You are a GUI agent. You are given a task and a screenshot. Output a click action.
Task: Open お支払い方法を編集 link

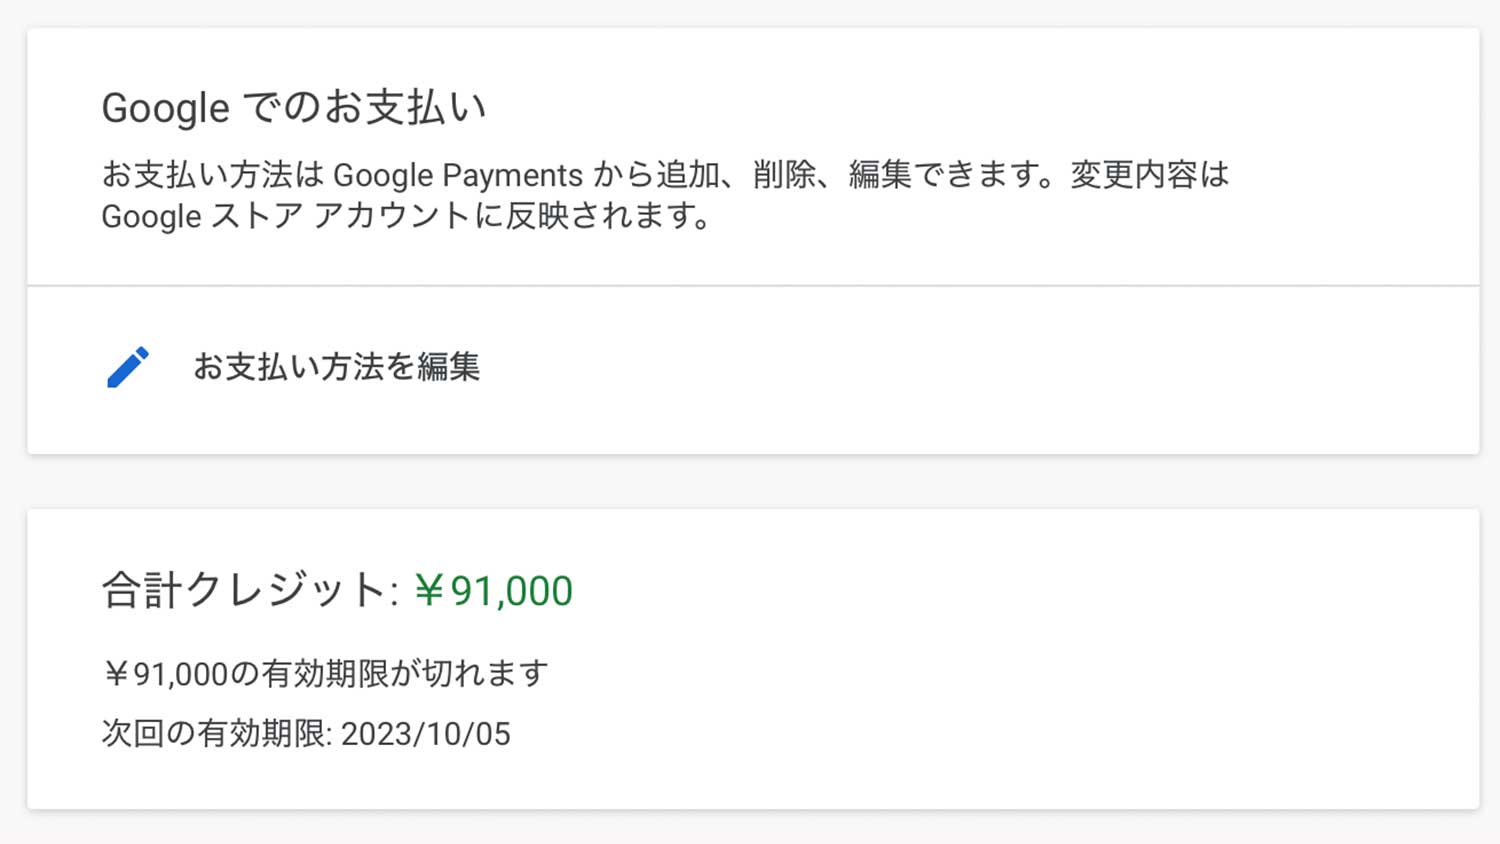coord(336,367)
